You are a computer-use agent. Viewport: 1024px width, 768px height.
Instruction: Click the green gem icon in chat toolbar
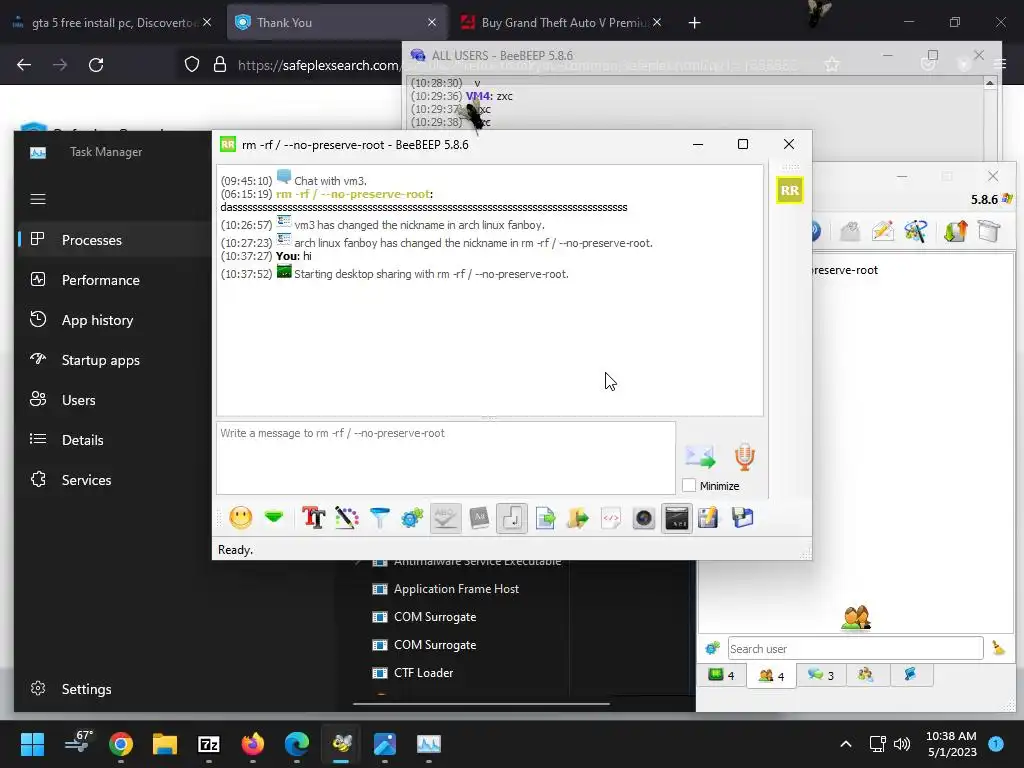point(274,518)
